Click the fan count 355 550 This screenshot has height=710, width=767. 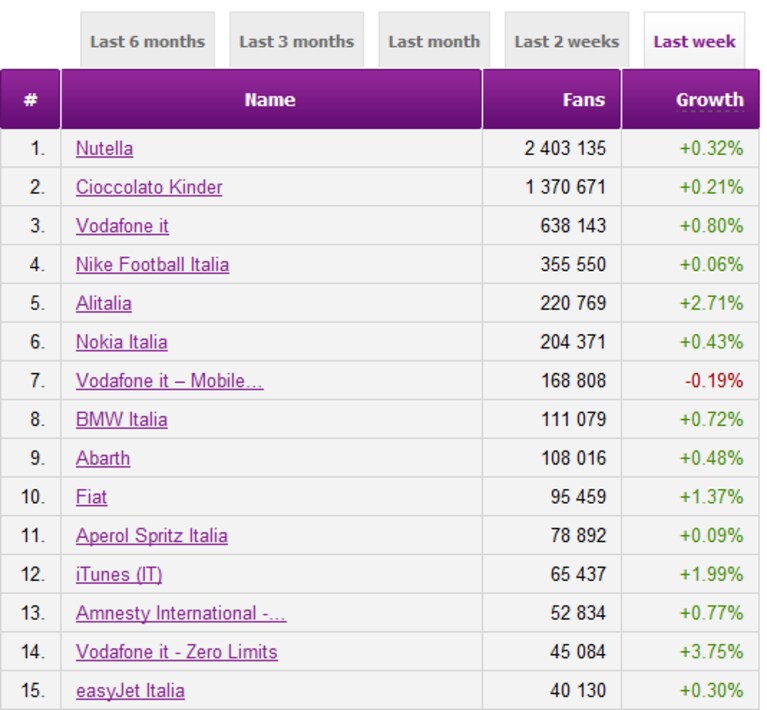point(573,264)
